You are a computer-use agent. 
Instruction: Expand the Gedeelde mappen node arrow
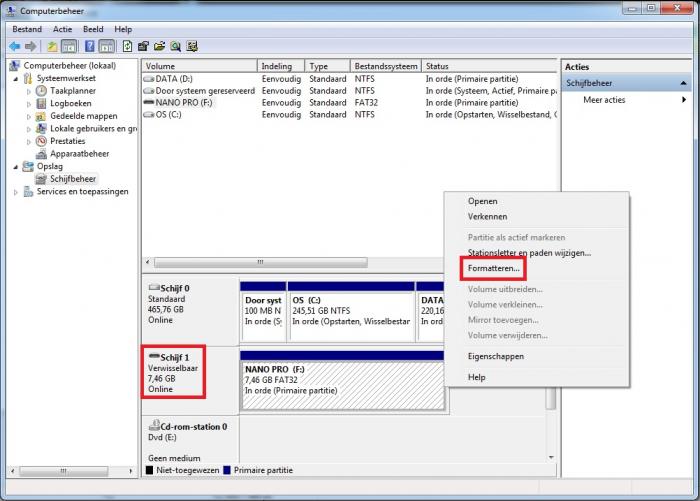(x=29, y=116)
